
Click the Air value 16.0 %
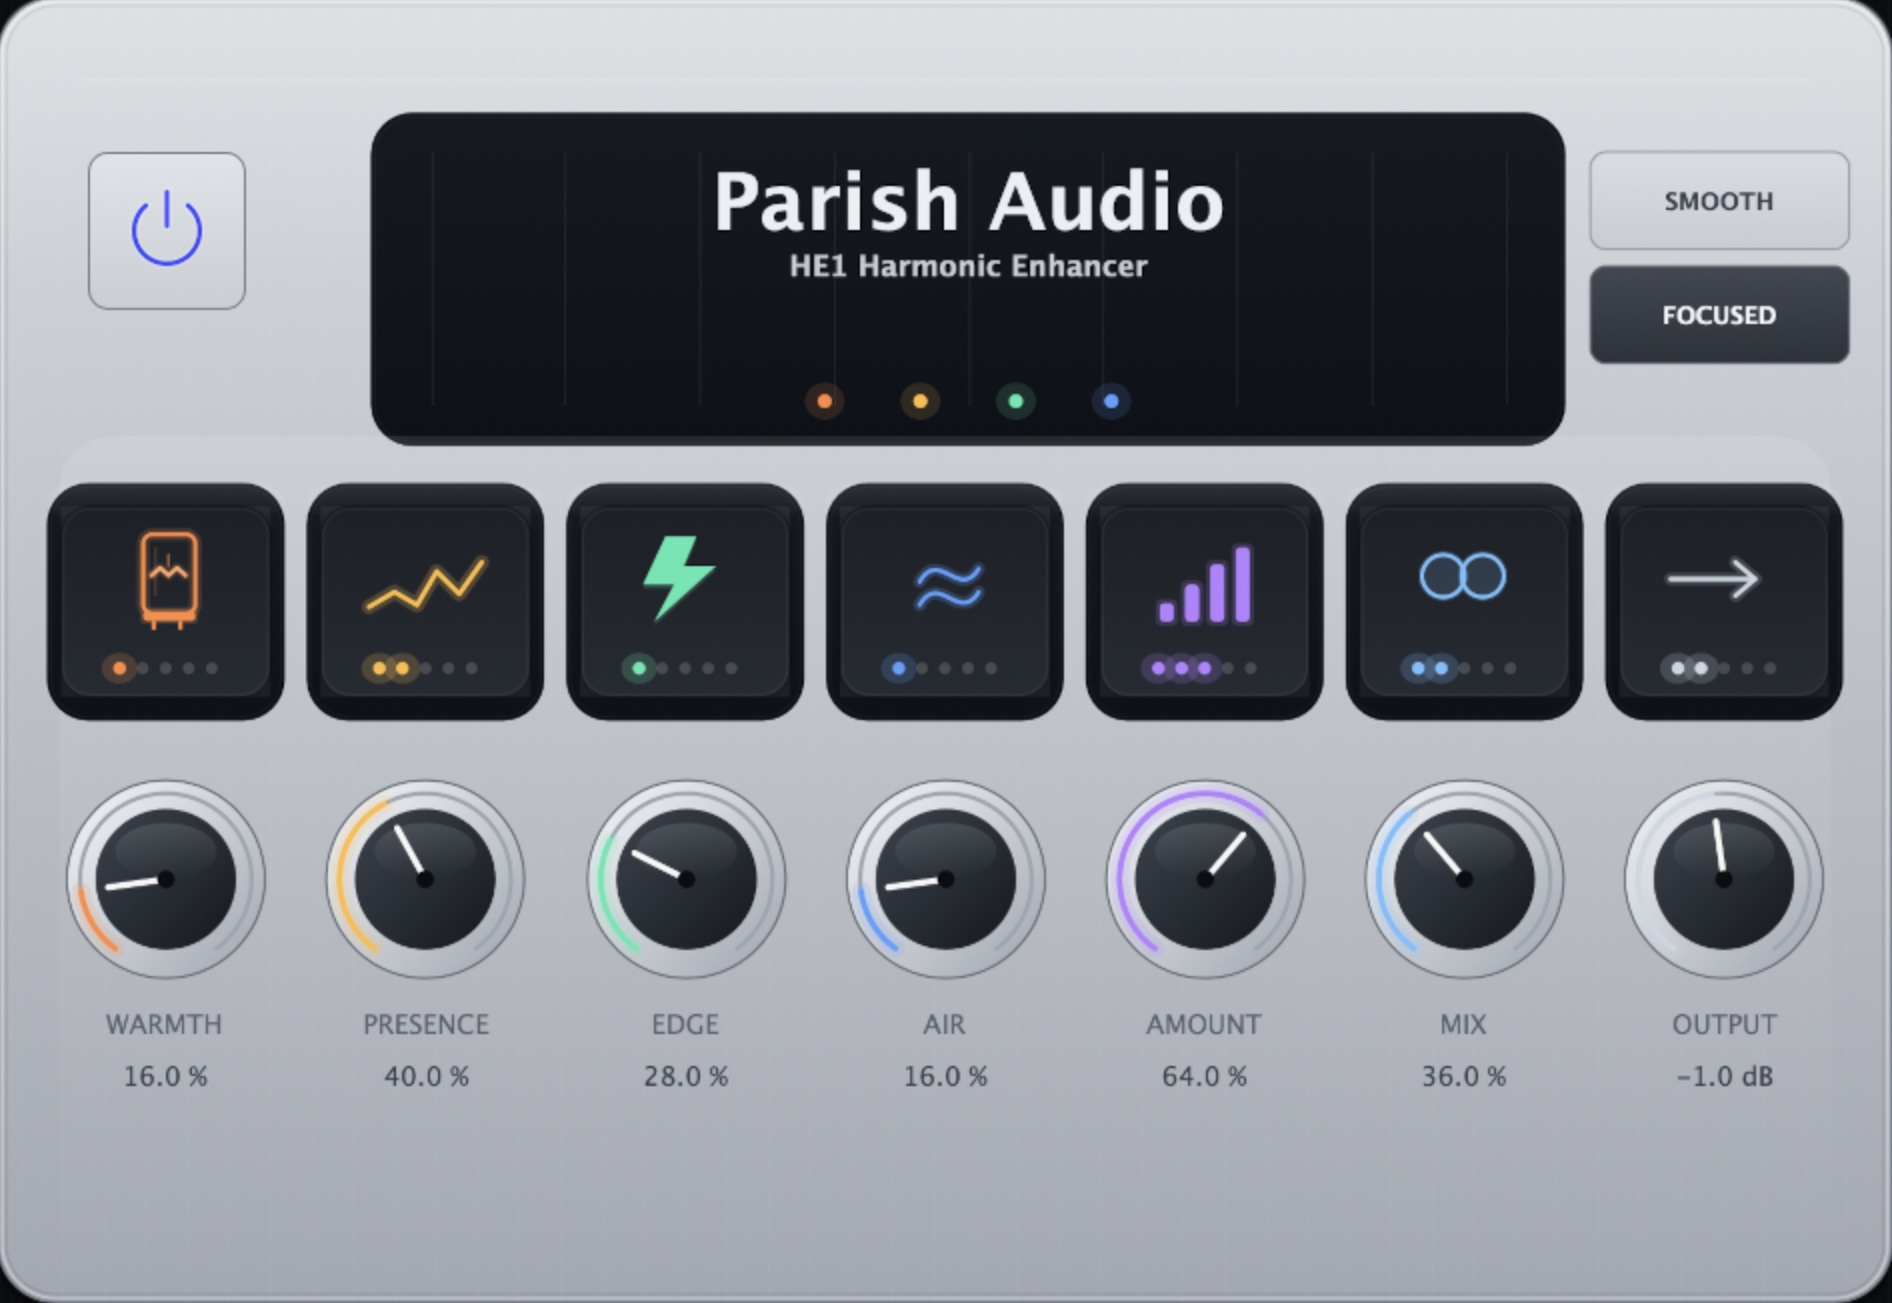point(946,1076)
